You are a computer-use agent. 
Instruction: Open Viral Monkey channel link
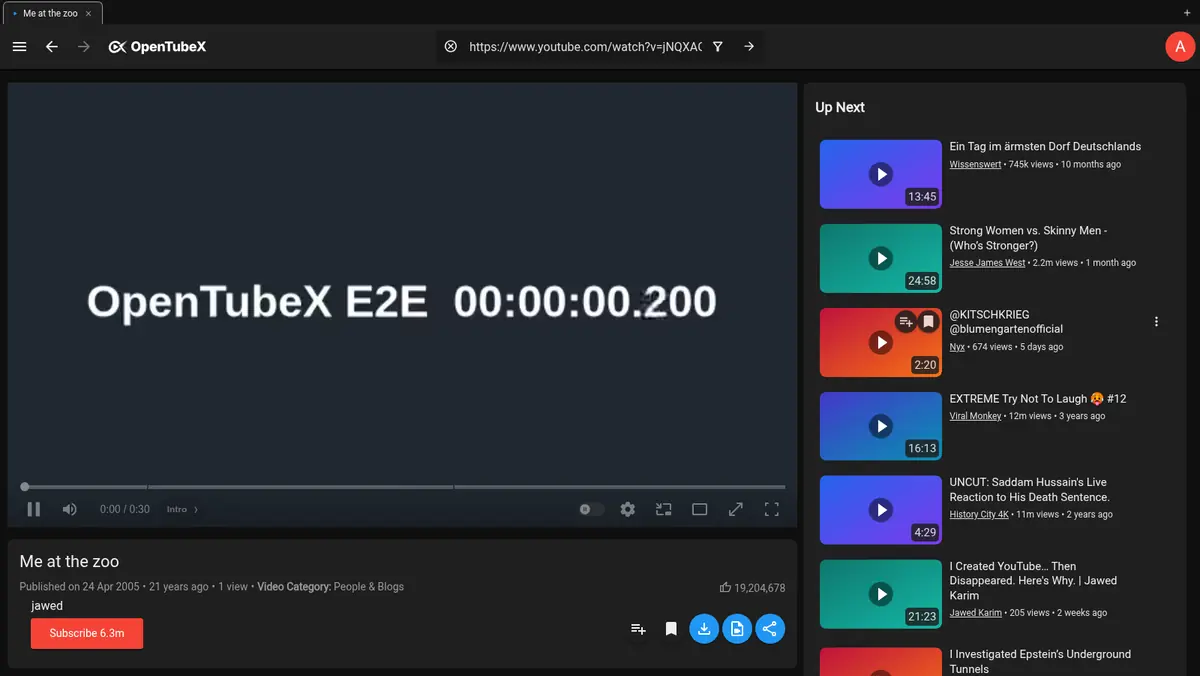[975, 416]
